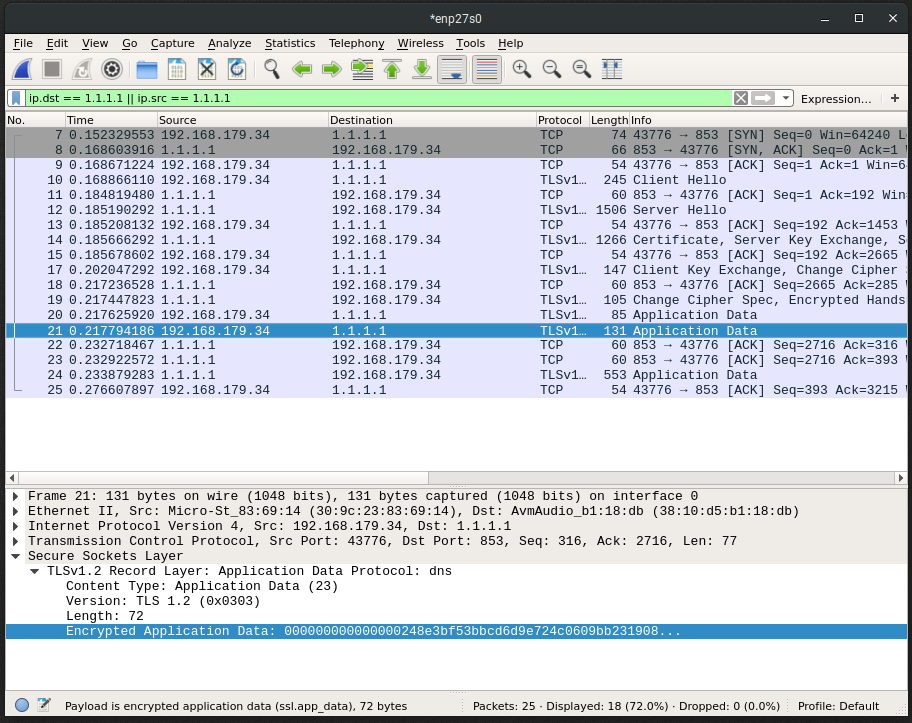912x723 pixels.
Task: Open the Wireless menu
Action: pyautogui.click(x=421, y=43)
